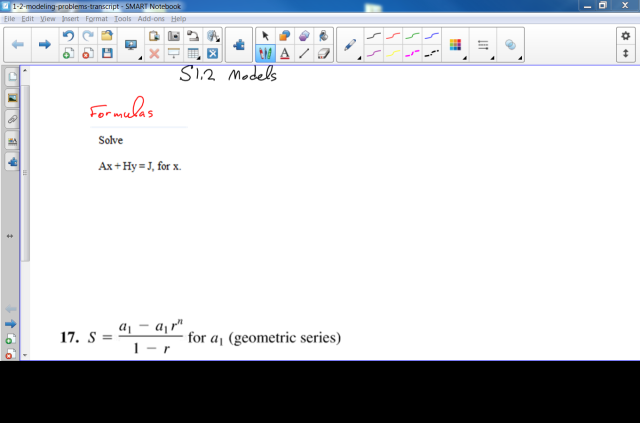
Task: Go to the previous page using back arrow
Action: 18,45
